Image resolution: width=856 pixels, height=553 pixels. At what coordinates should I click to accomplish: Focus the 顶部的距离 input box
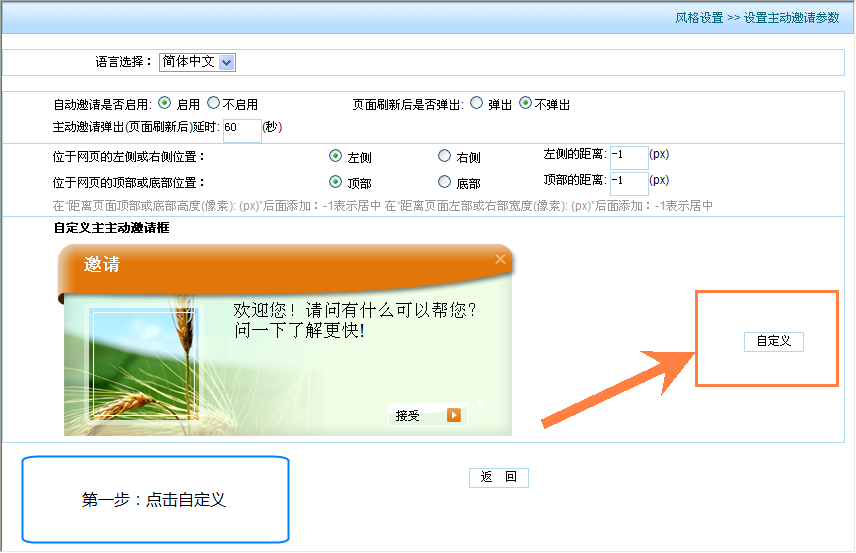coord(628,182)
